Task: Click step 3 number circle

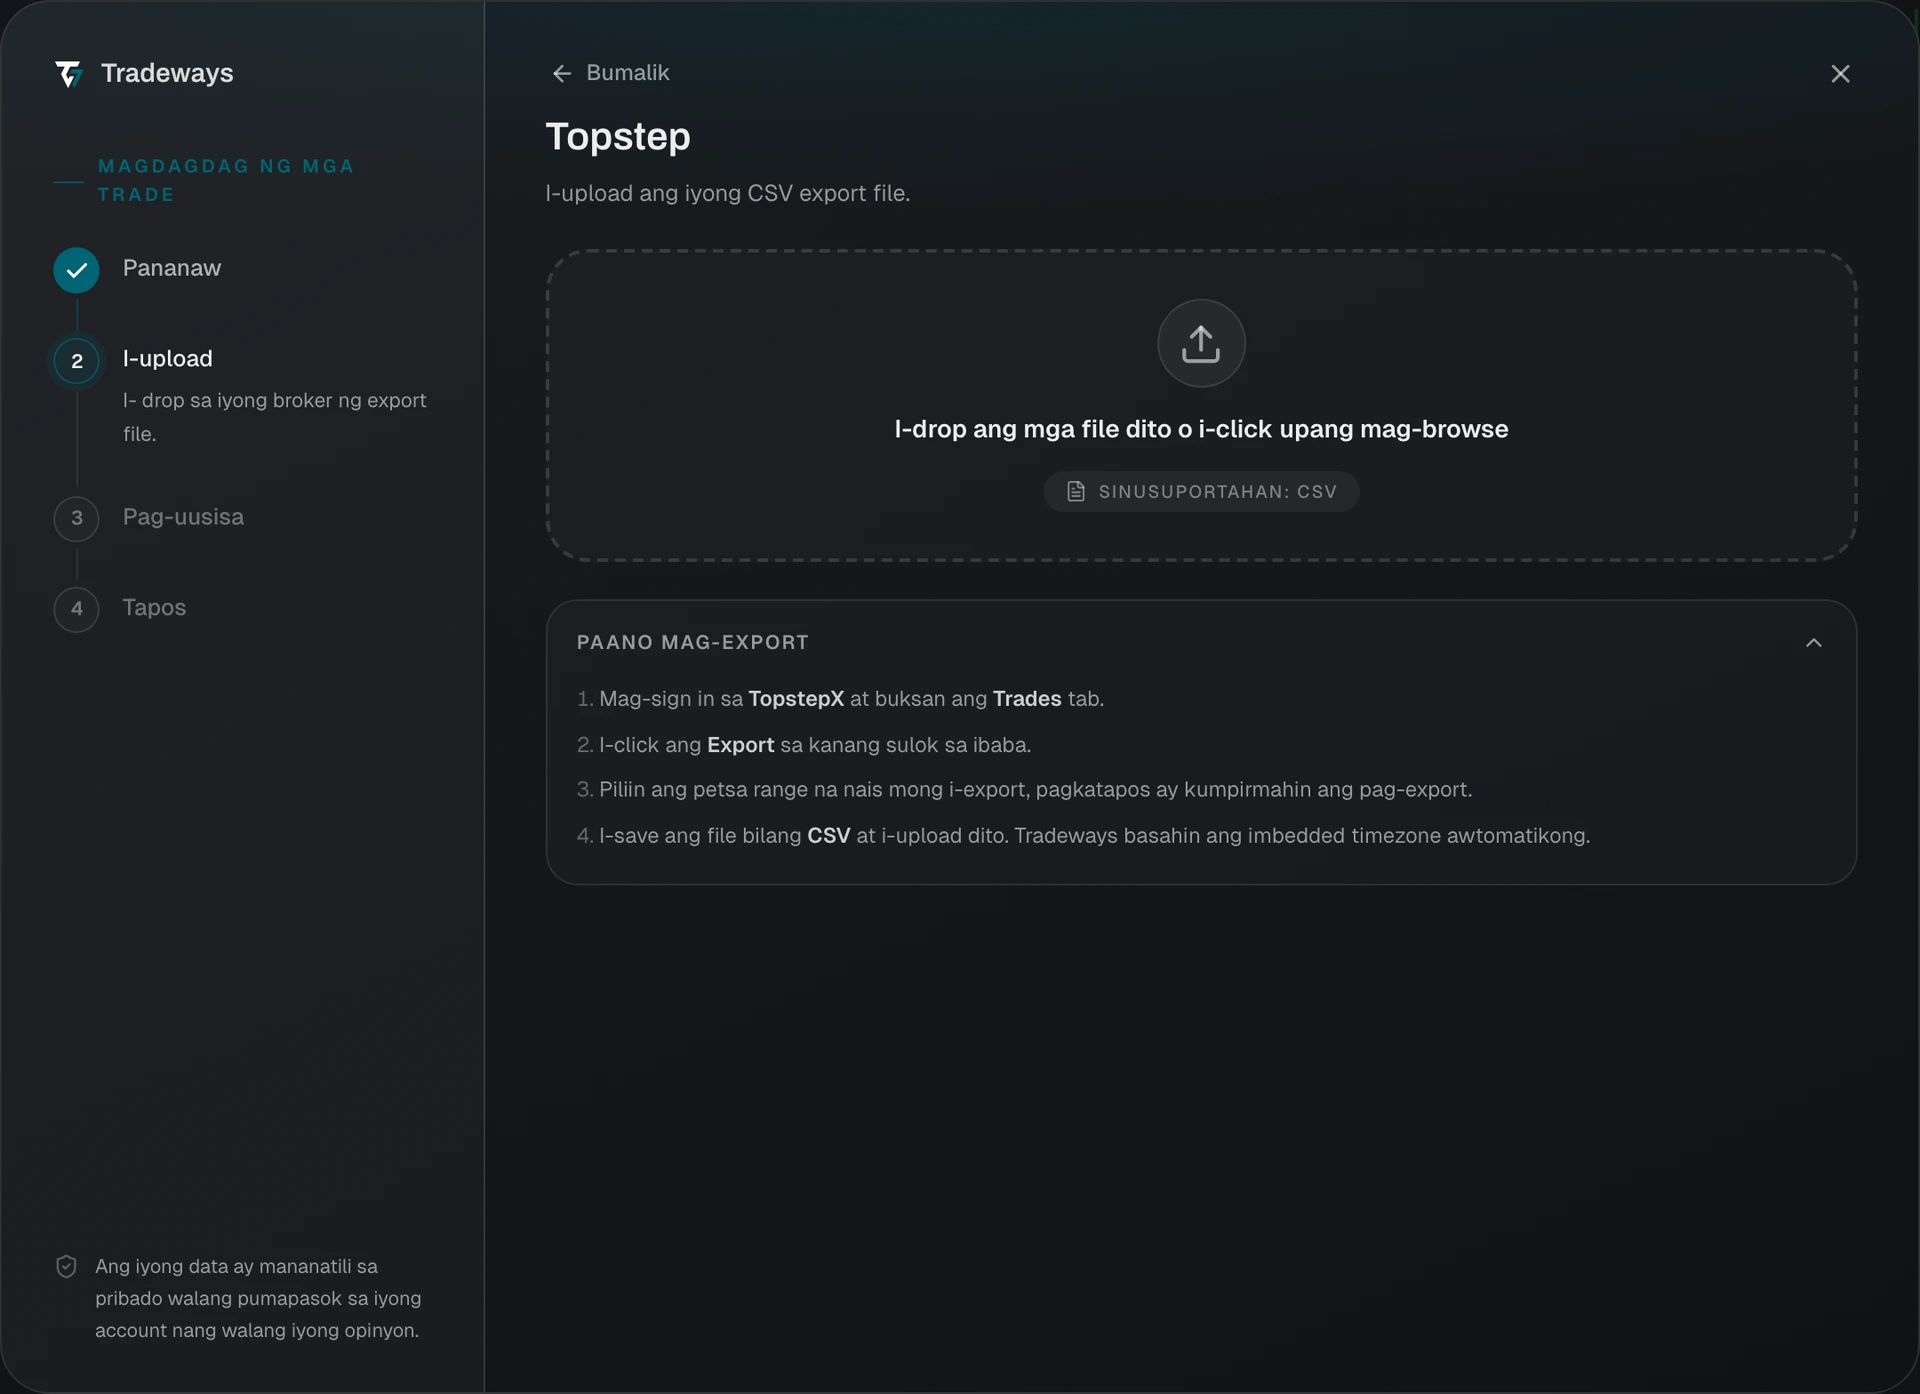Action: tap(76, 518)
